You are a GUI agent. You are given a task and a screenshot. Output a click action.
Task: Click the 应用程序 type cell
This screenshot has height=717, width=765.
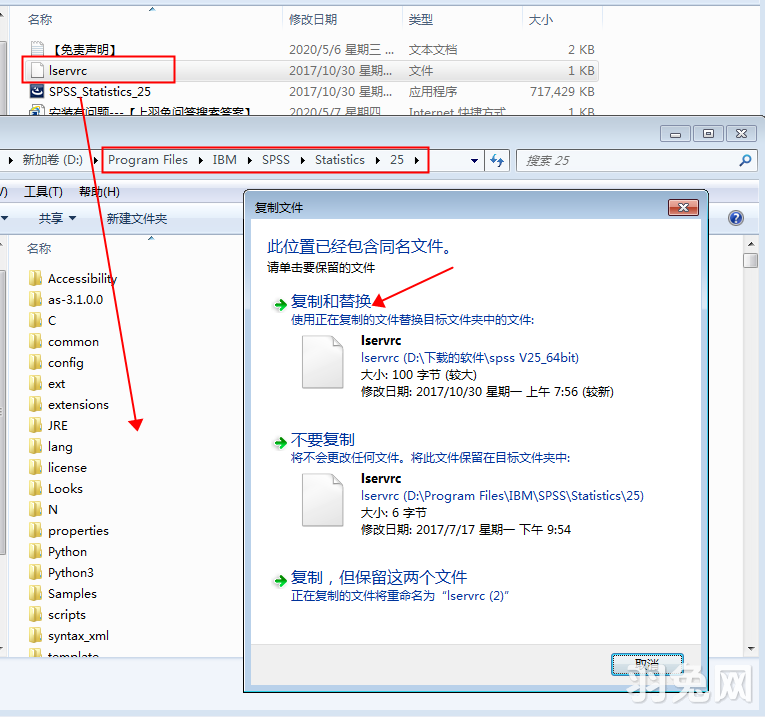tap(433, 91)
